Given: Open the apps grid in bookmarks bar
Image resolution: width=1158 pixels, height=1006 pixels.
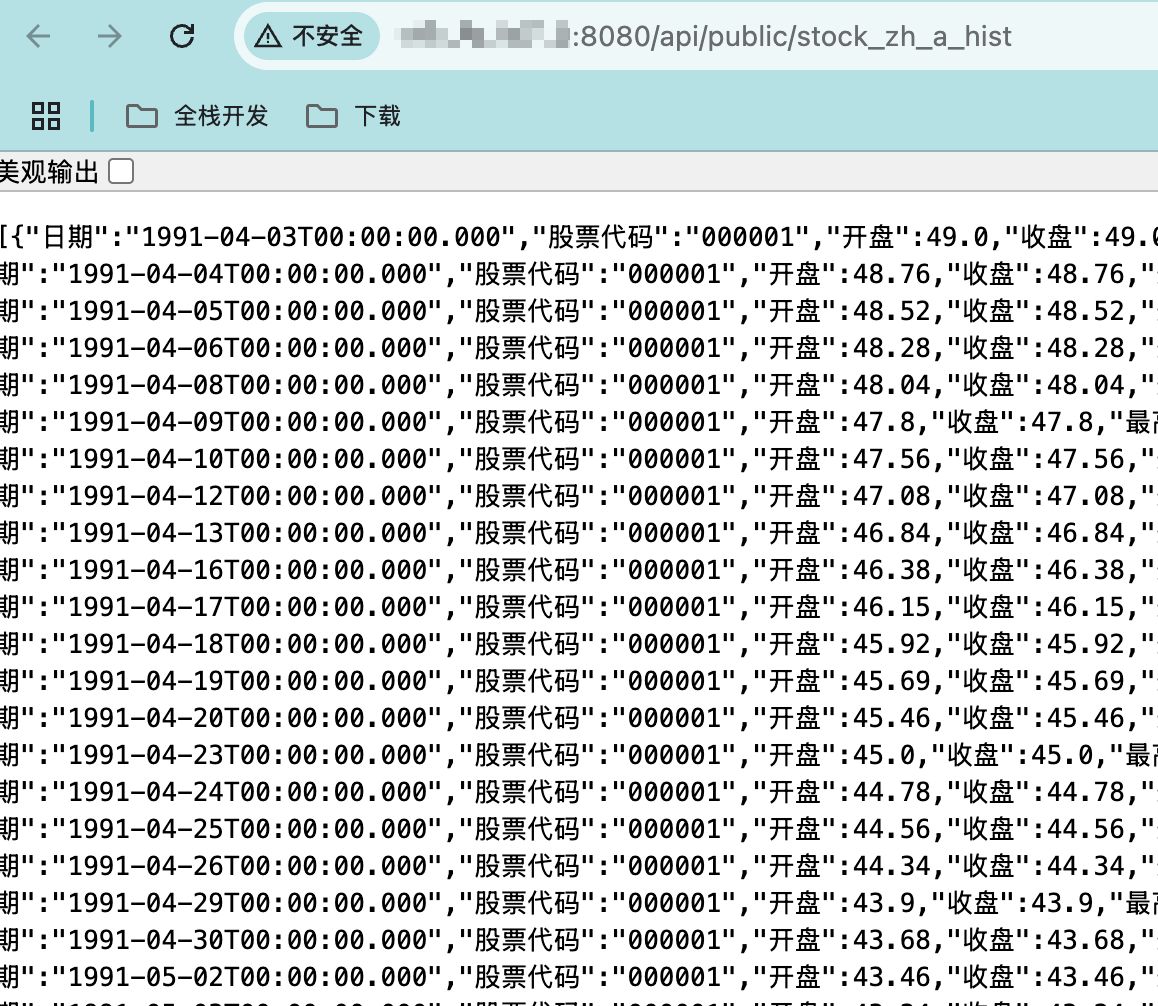Looking at the screenshot, I should pos(46,116).
